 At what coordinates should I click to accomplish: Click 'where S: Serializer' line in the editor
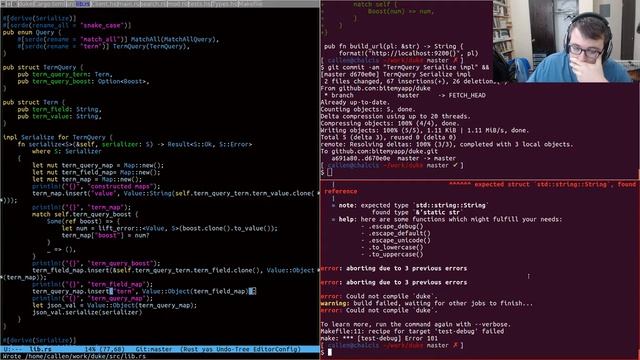[x=67, y=151]
